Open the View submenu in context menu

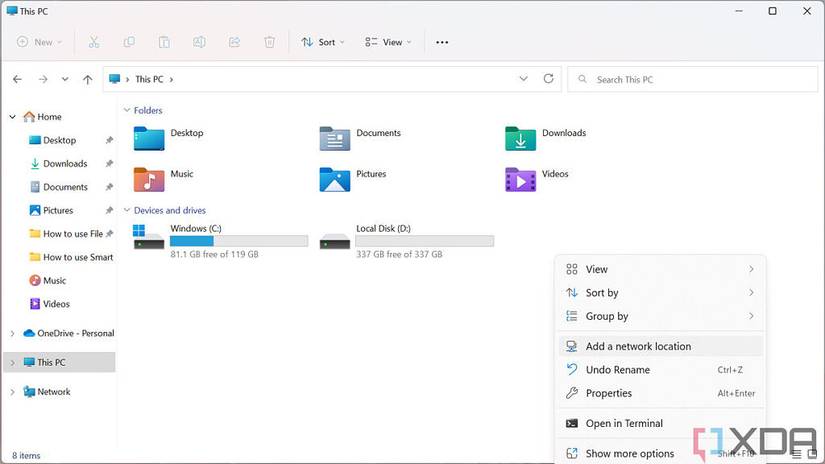660,269
